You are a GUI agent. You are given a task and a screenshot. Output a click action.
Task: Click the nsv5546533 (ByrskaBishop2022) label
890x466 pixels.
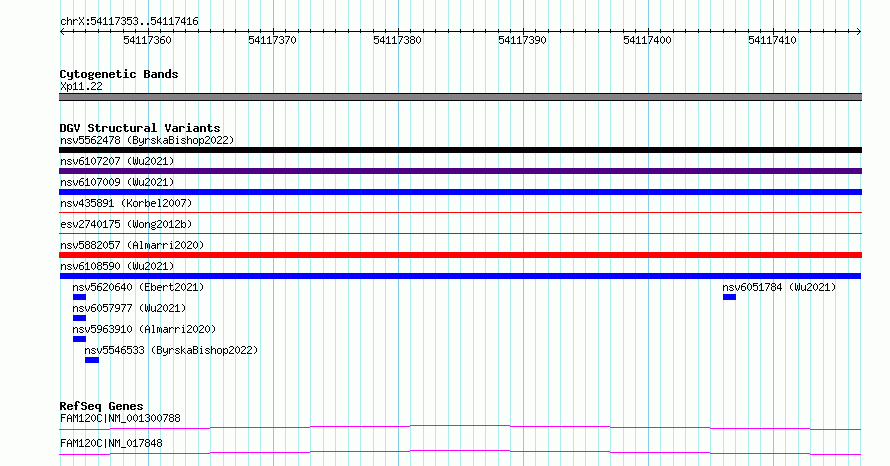coord(171,350)
